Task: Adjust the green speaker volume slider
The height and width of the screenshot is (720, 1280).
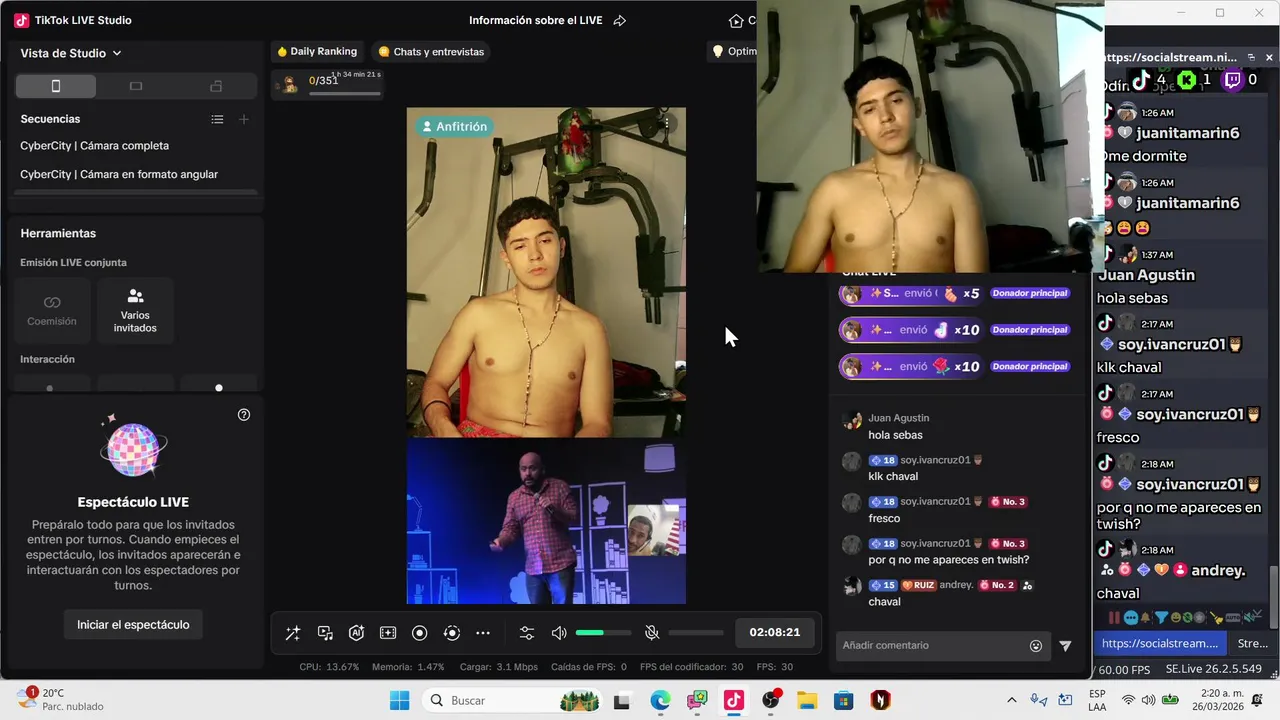Action: click(x=604, y=633)
